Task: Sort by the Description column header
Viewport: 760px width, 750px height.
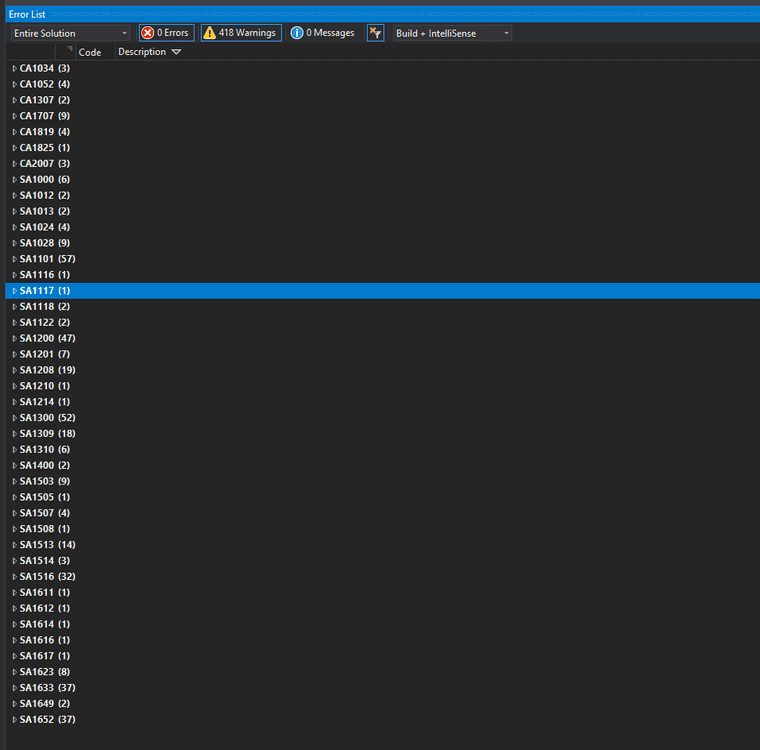Action: 142,51
